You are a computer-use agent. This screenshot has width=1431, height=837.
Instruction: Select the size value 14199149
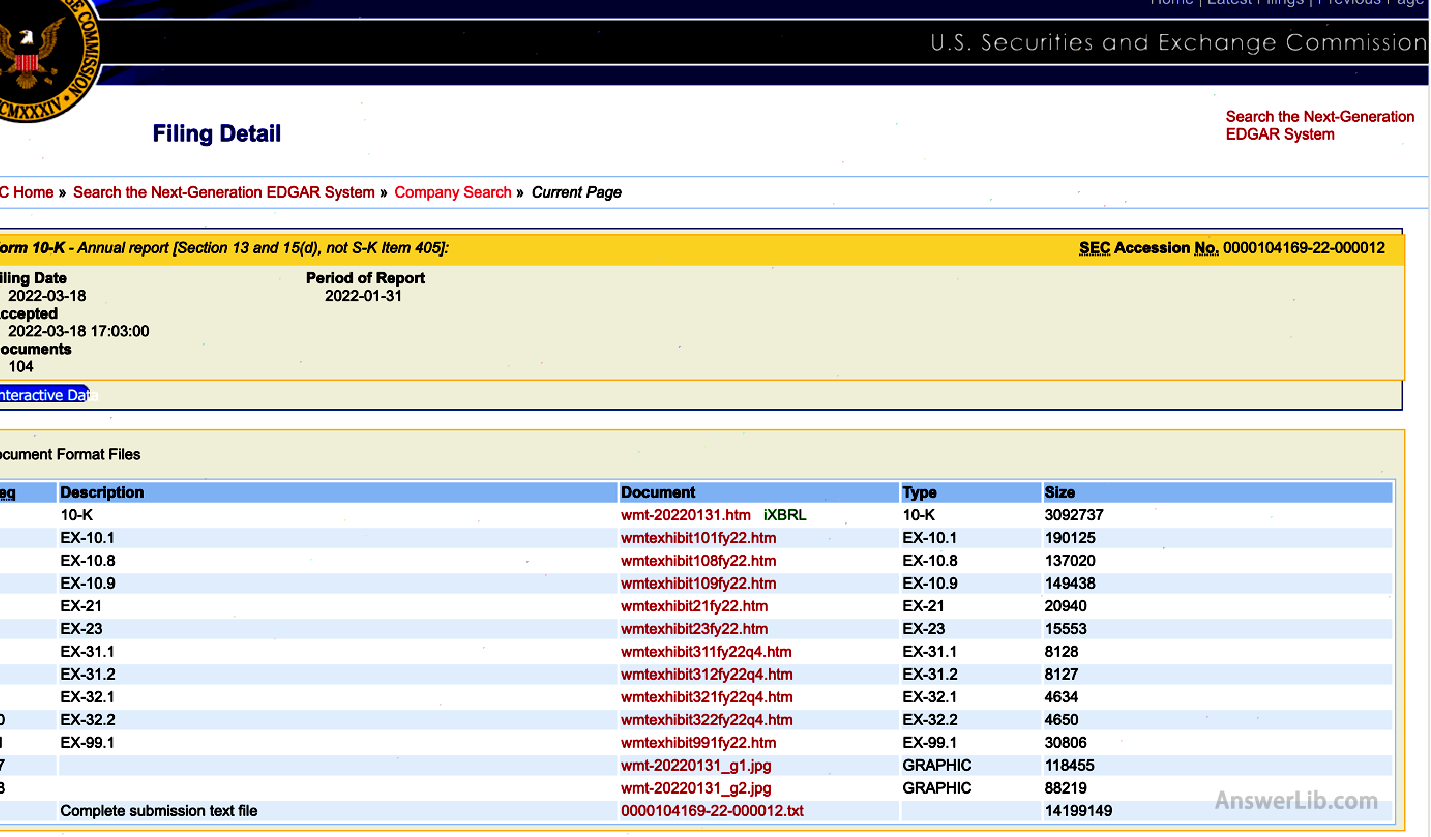coord(1078,811)
